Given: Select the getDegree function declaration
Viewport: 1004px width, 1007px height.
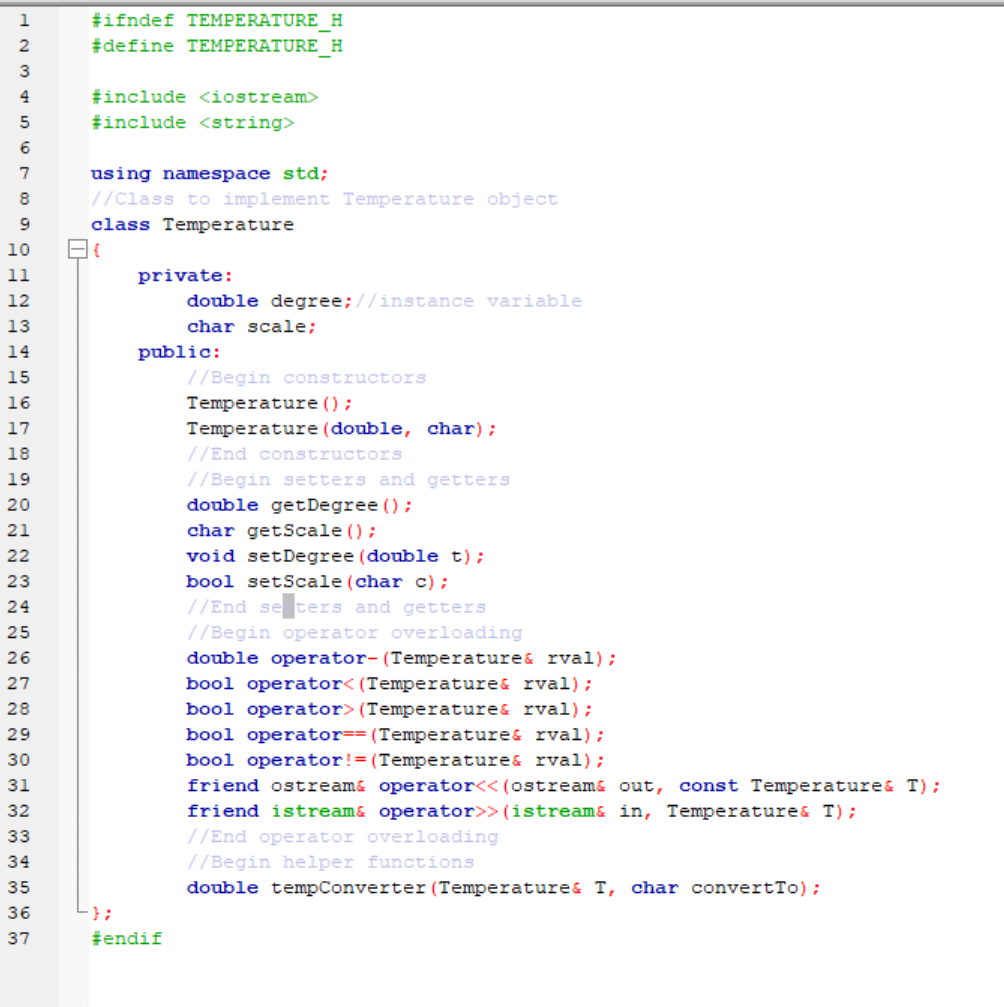Looking at the screenshot, I should tap(300, 505).
